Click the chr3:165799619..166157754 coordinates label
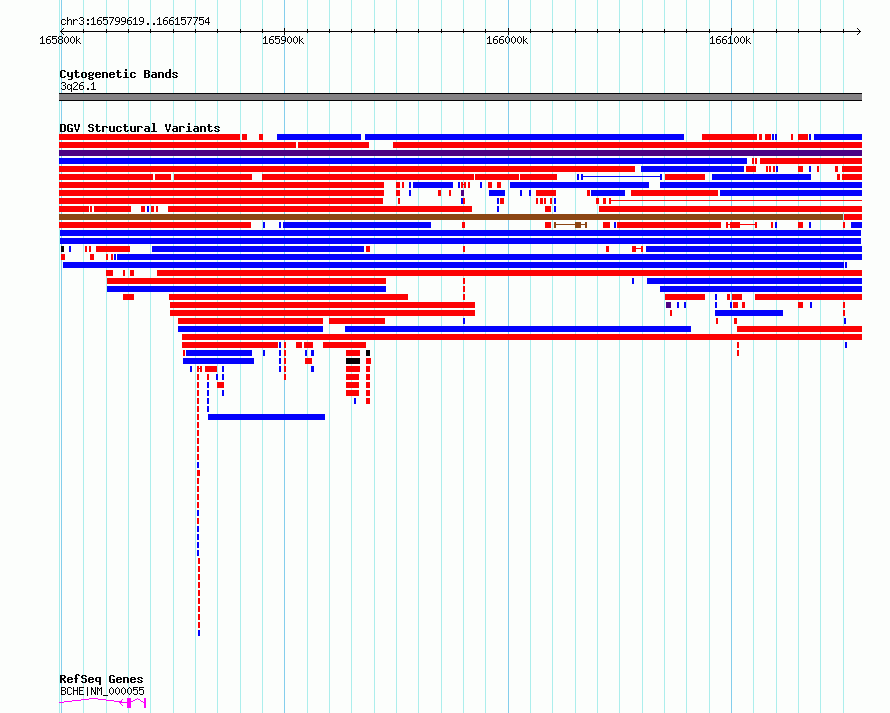Screen dimensions: 890x713 (135, 21)
